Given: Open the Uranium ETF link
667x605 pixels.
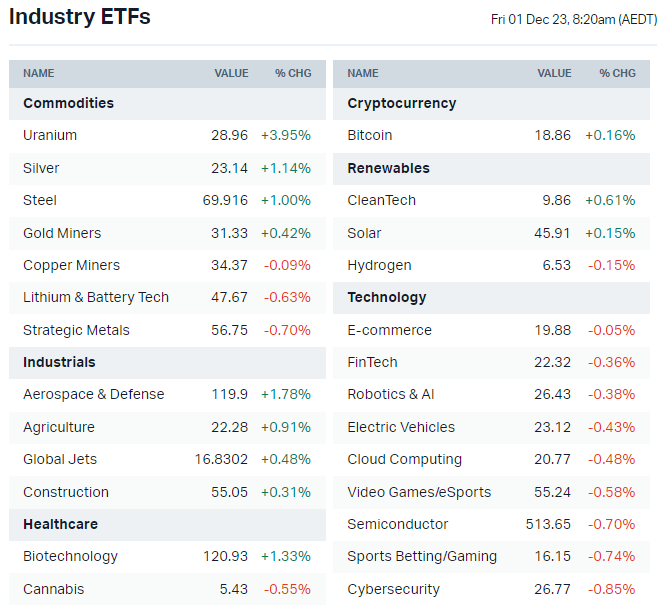Looking at the screenshot, I should tap(50, 135).
